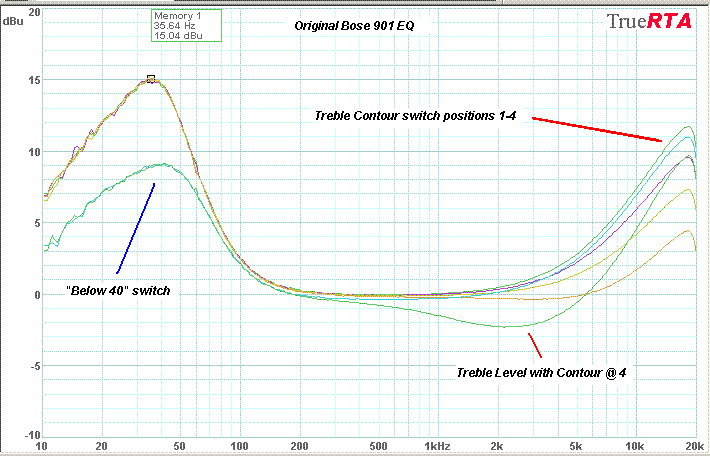
Task: Click the -5 level axis label
Action: [34, 366]
